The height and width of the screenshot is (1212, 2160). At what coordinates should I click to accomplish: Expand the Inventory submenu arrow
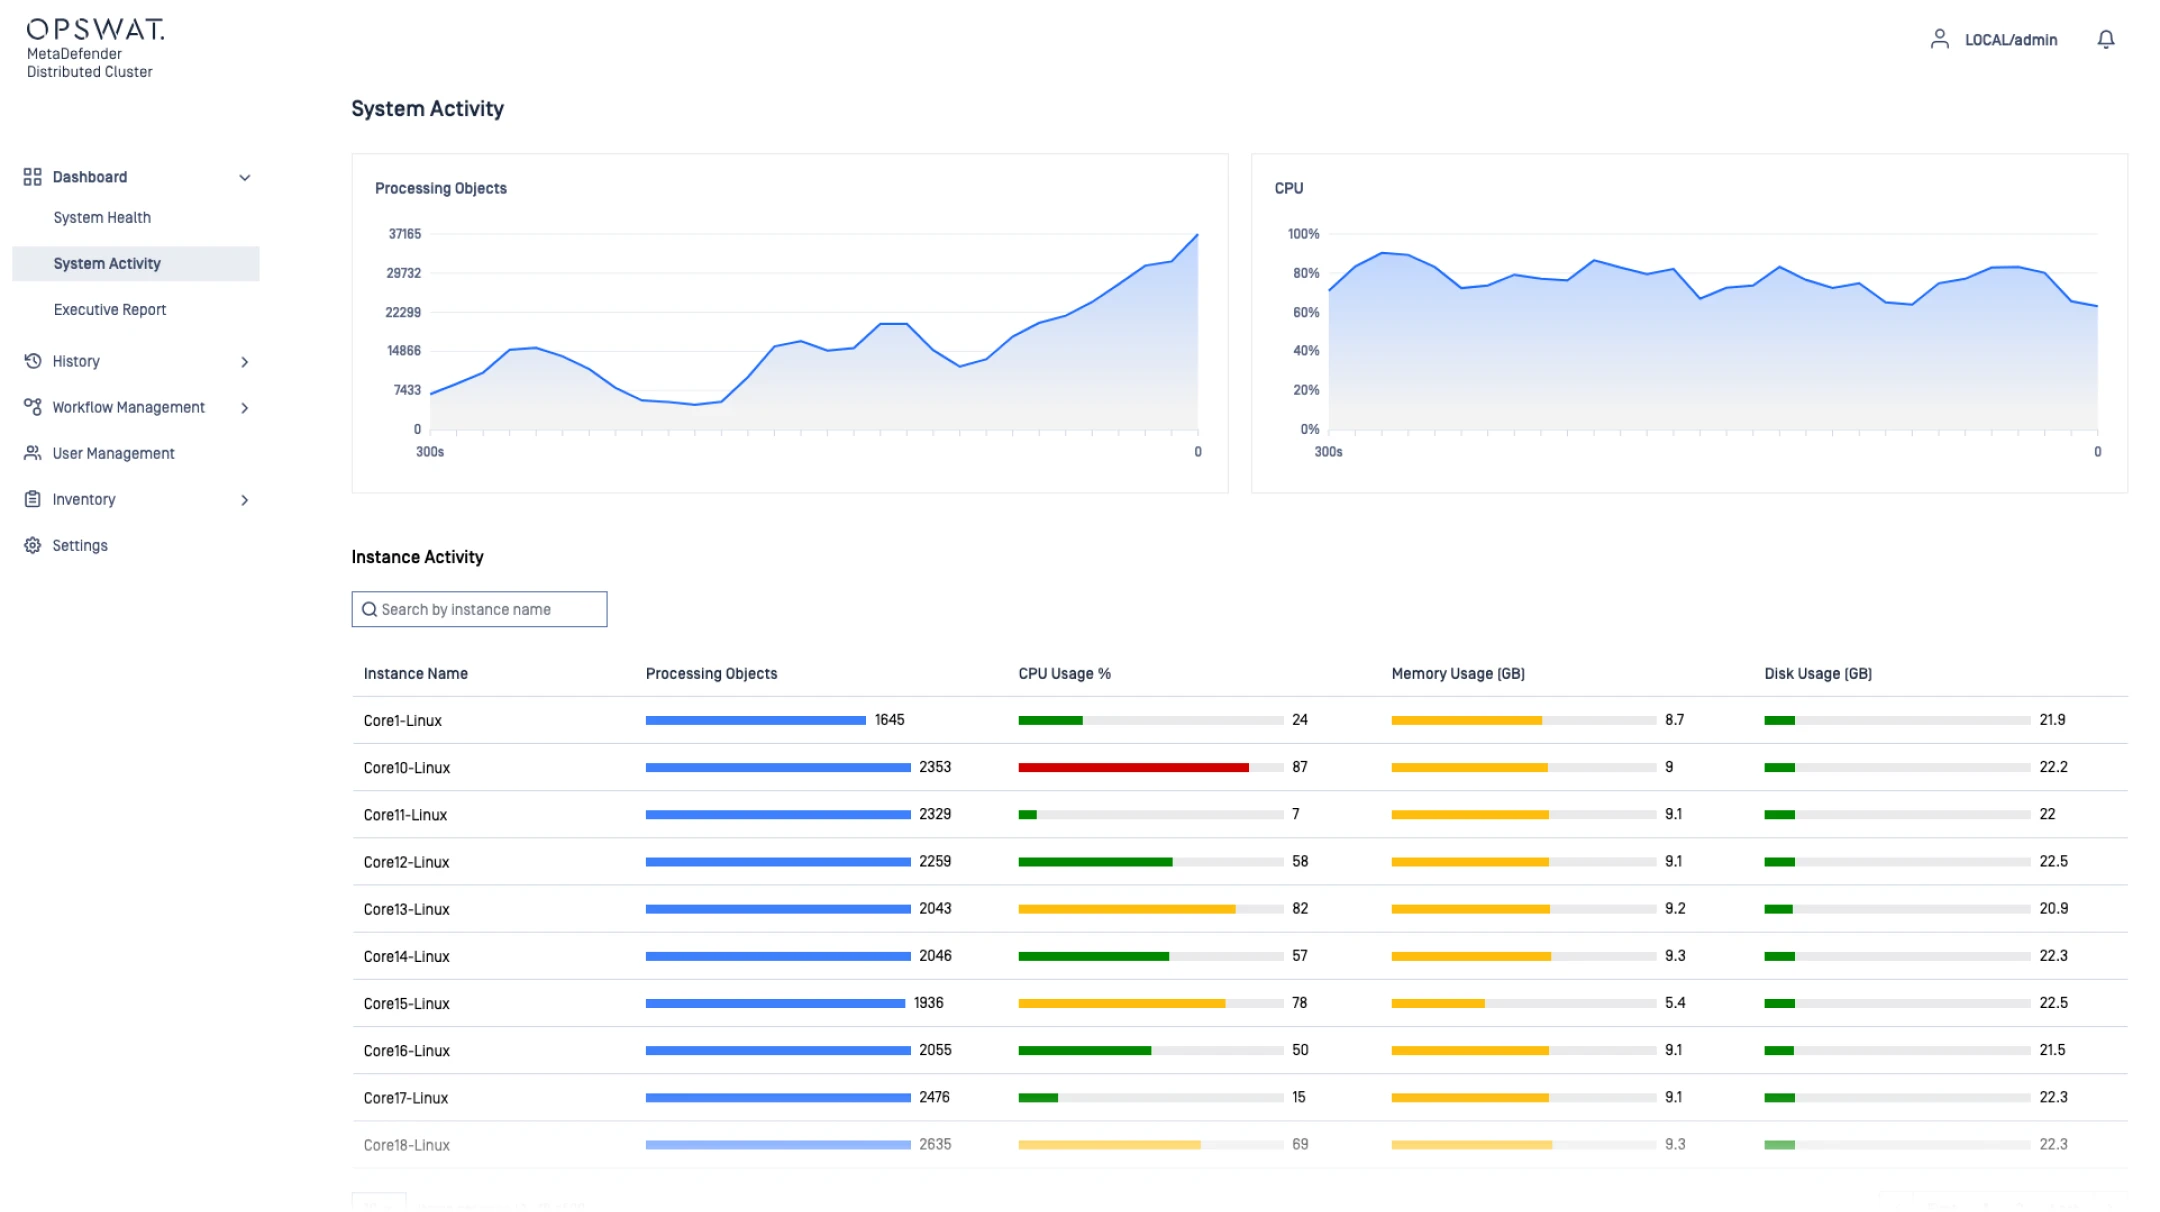(x=244, y=500)
